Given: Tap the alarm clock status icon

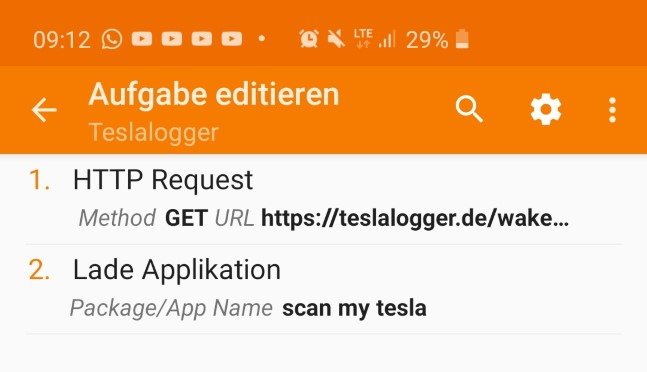Looking at the screenshot, I should point(309,39).
